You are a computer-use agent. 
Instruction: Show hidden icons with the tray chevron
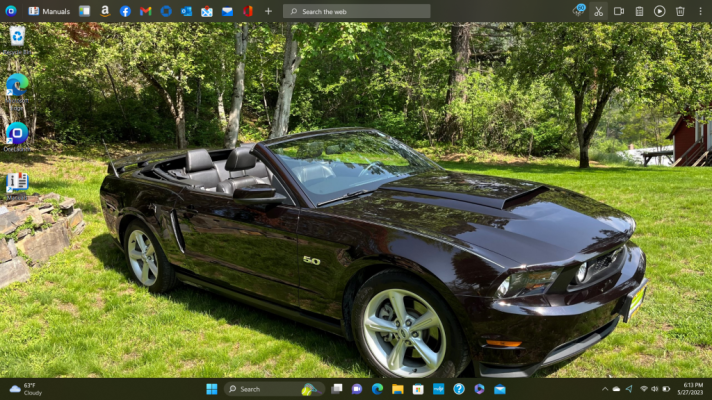(x=605, y=389)
